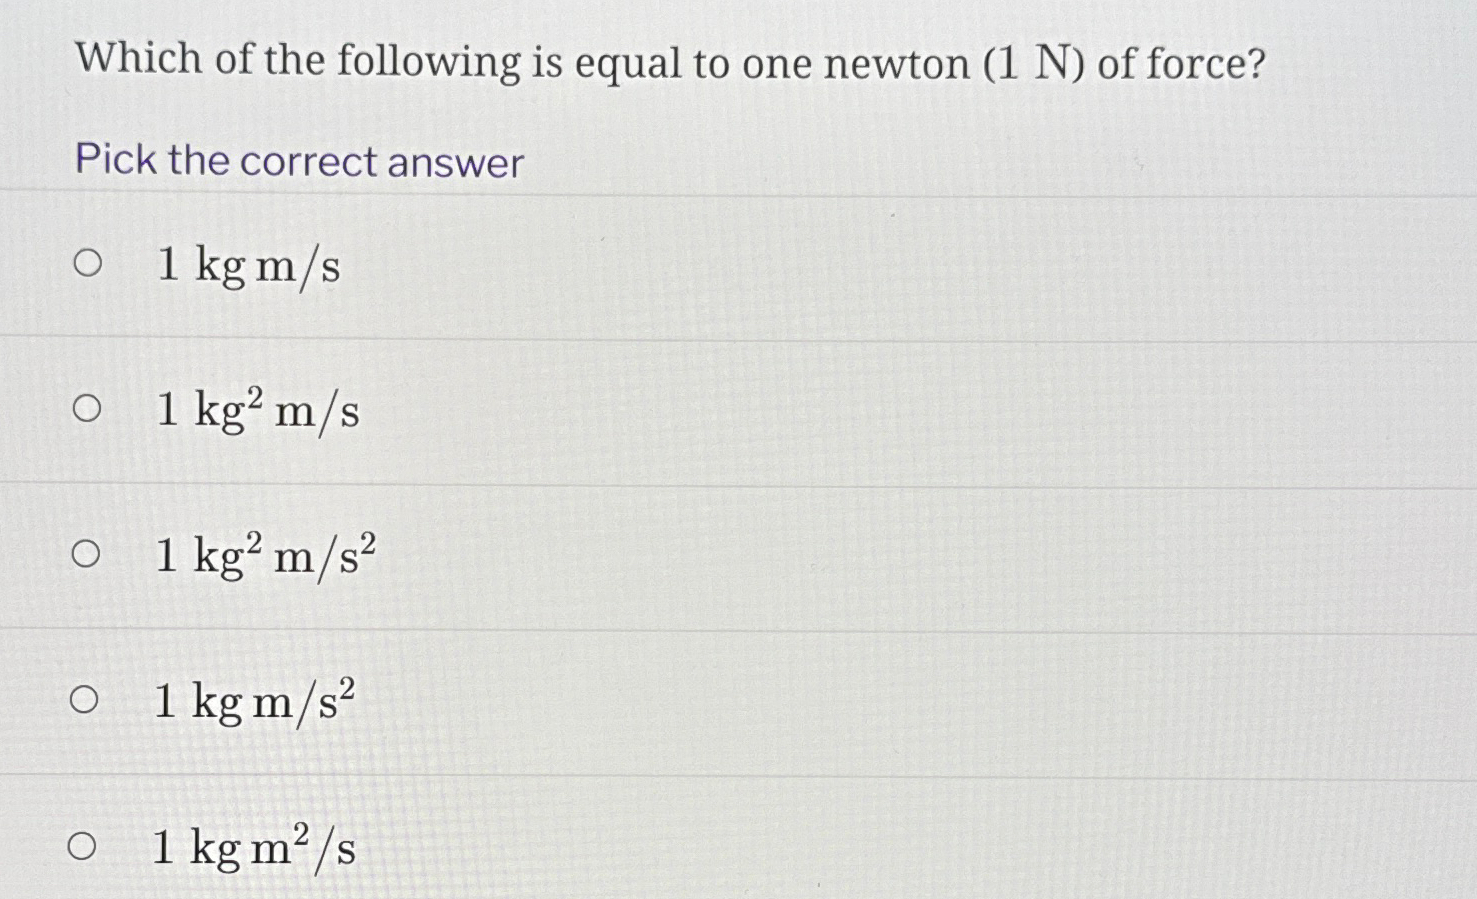Select the radio button for 1 kg m/s
Image resolution: width=1477 pixels, height=899 pixels.
click(x=88, y=263)
